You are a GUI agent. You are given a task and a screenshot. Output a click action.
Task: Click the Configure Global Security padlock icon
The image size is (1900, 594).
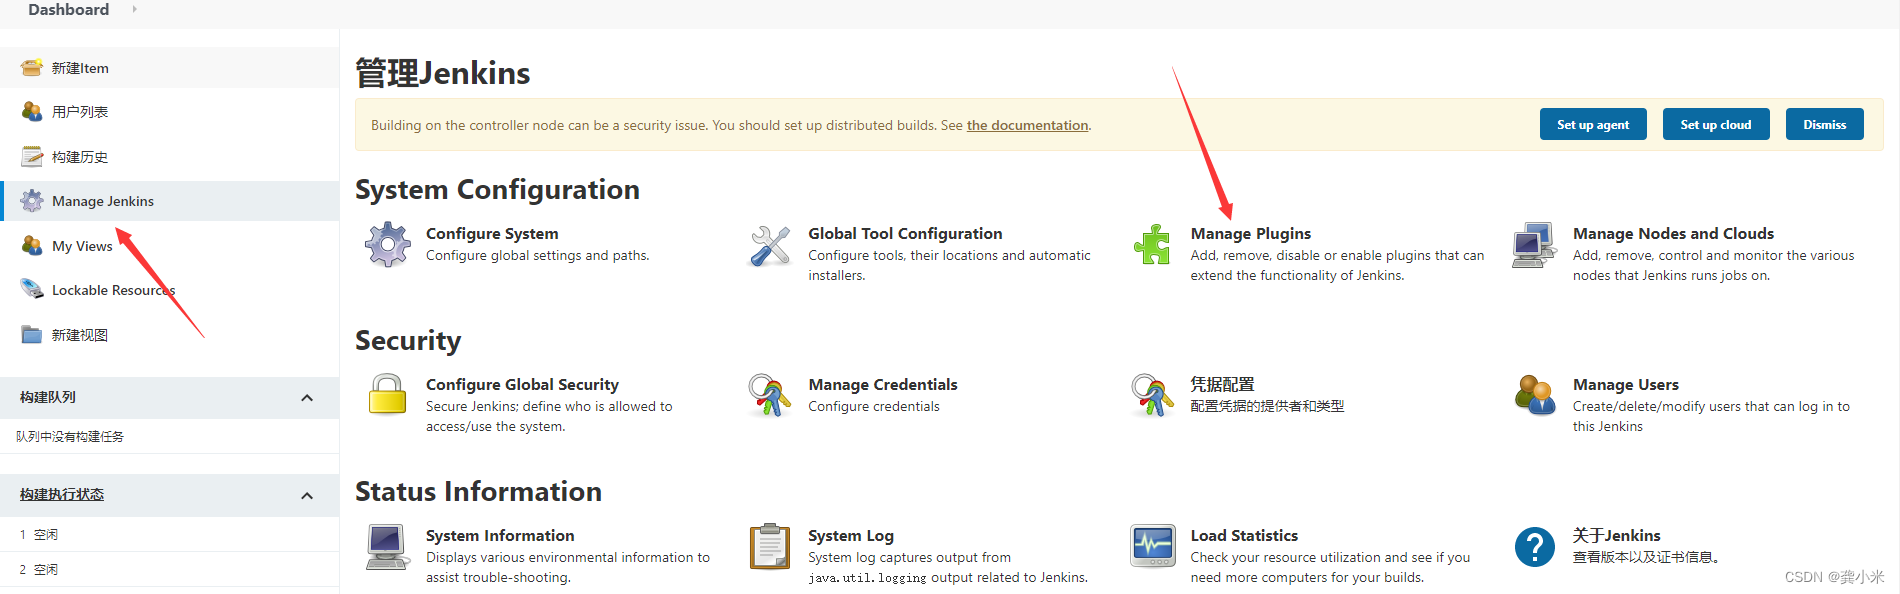point(387,395)
